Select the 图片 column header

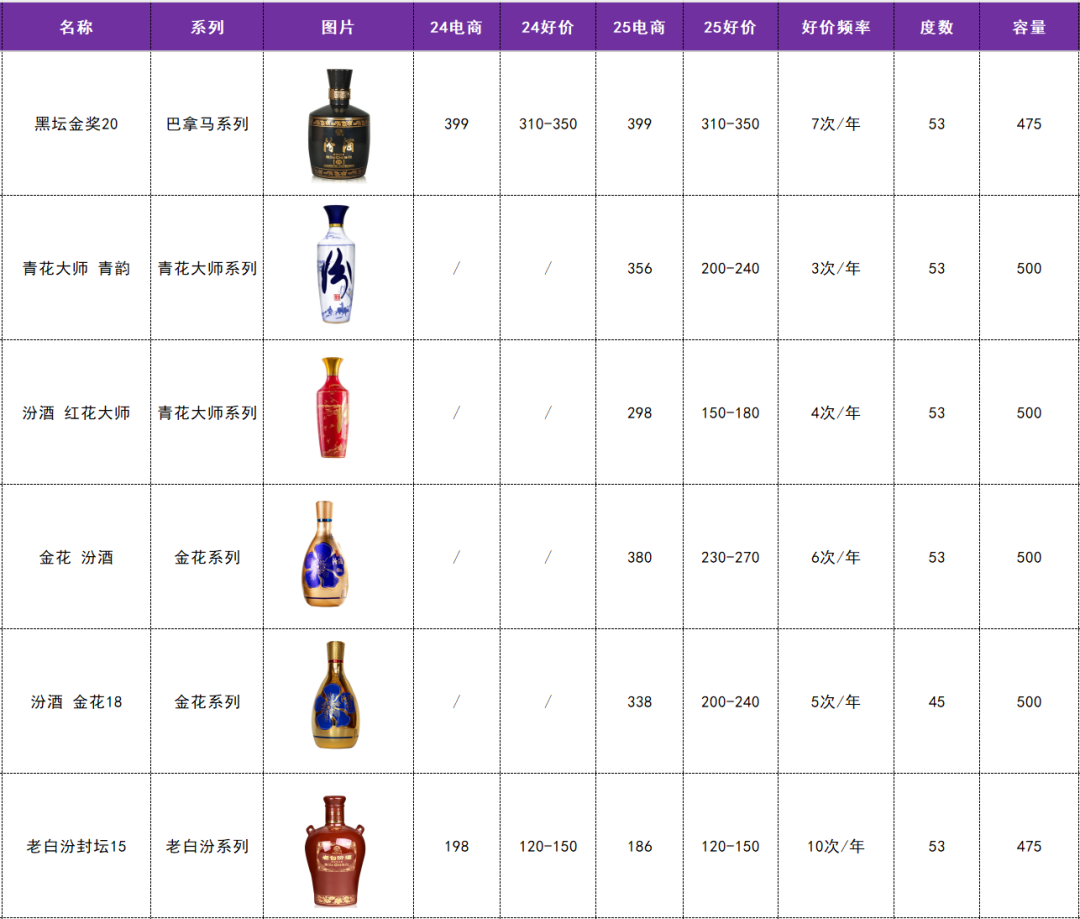(338, 27)
